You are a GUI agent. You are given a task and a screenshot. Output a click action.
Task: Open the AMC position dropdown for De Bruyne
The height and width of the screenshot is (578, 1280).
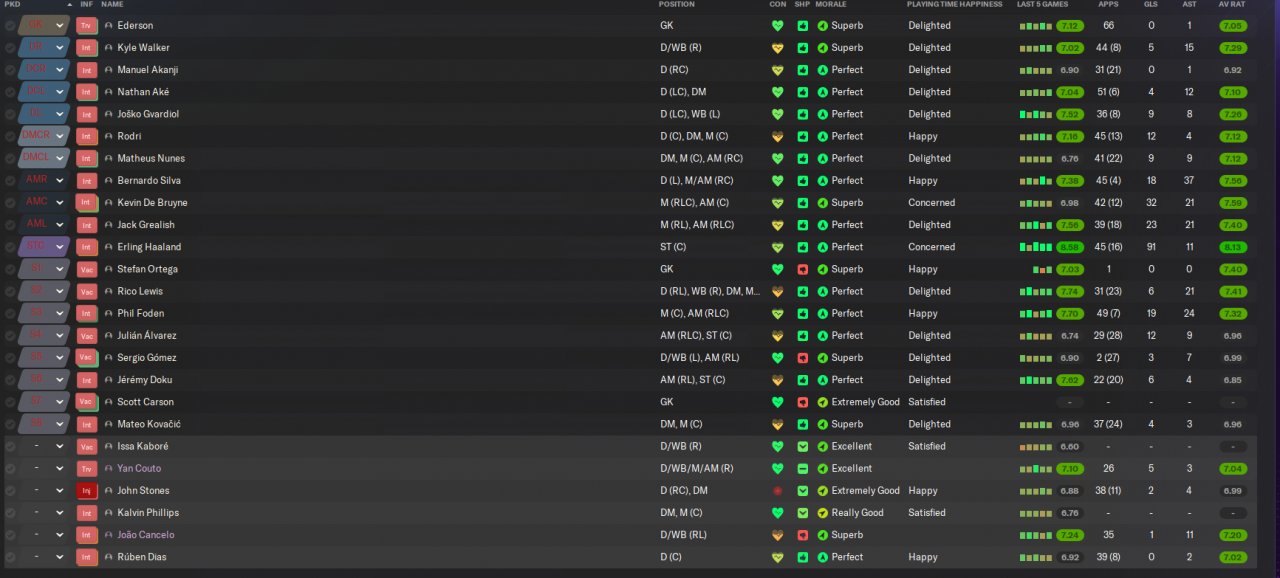43,203
